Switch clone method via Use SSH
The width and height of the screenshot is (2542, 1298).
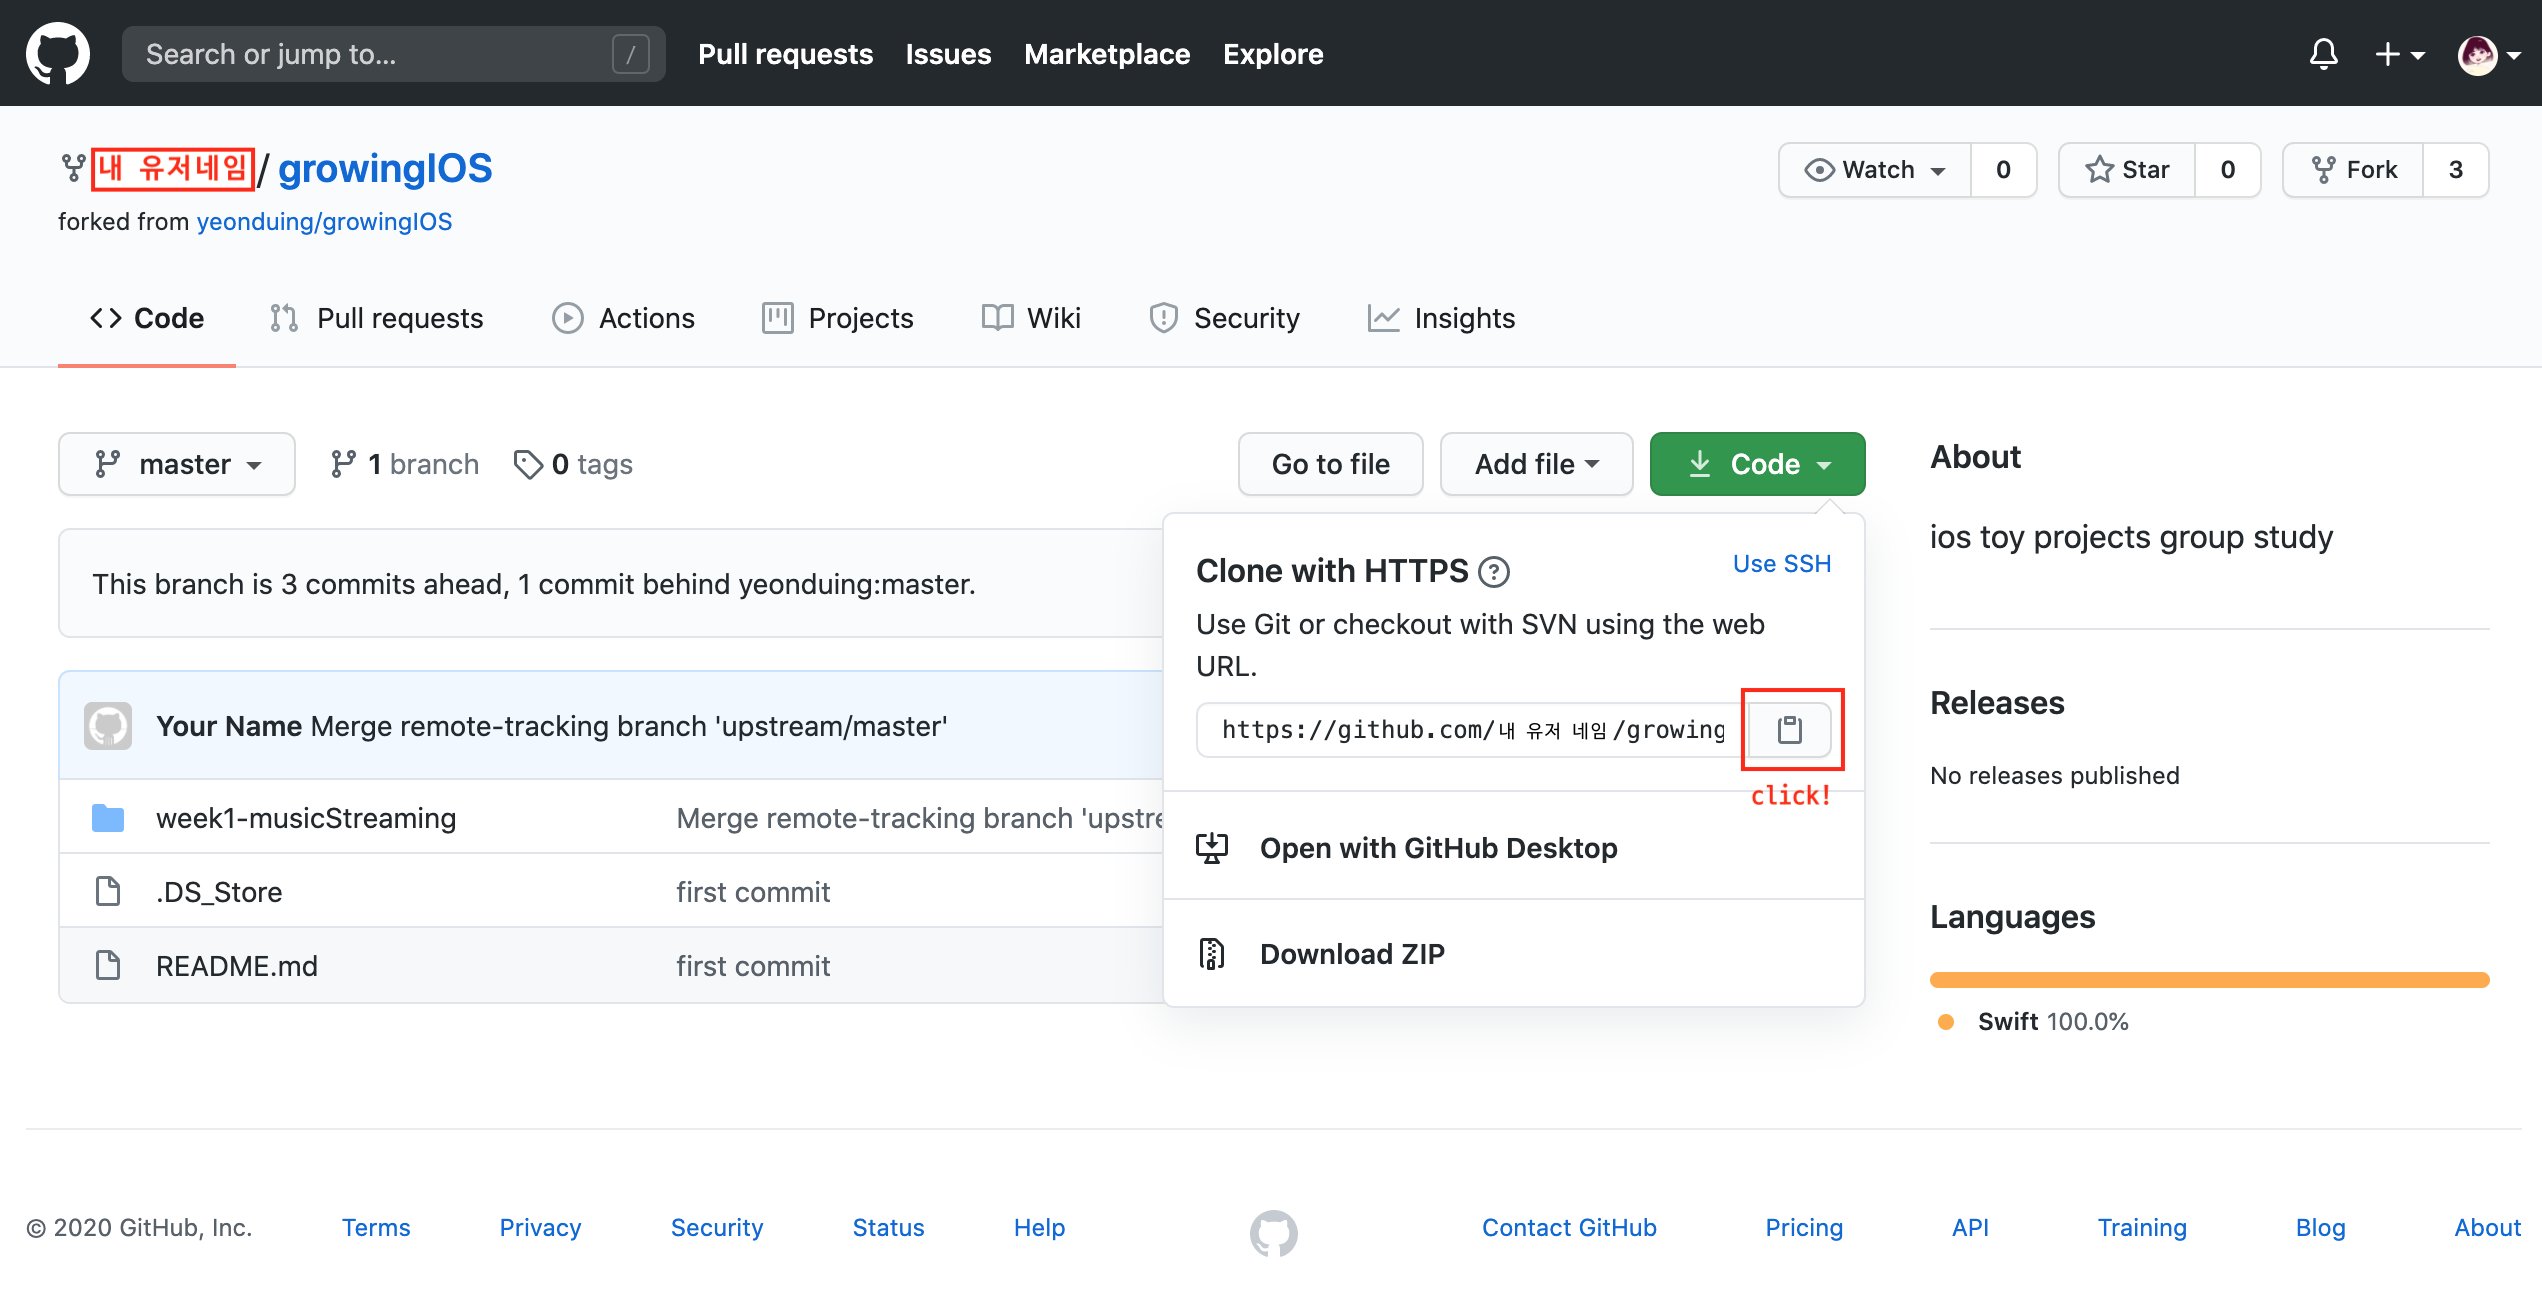pos(1781,564)
